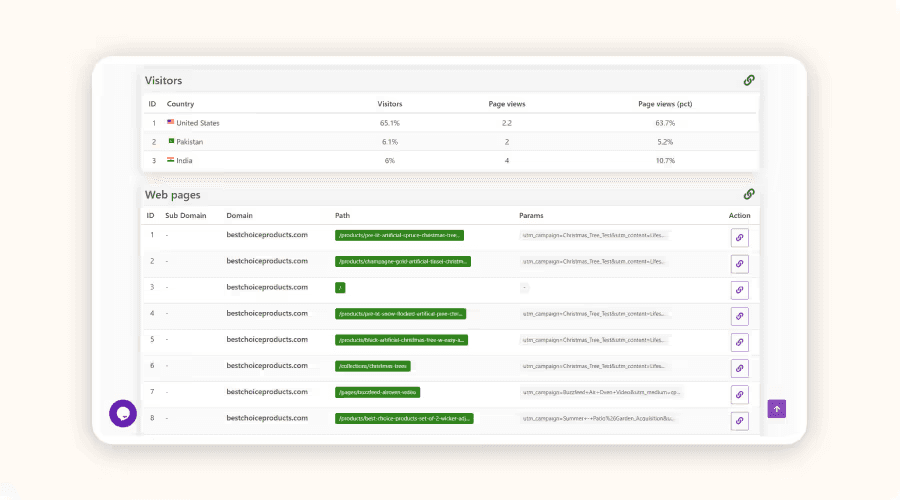The image size is (900, 500).
Task: Open action link for row 4 snow-flocked page
Action: point(739,316)
